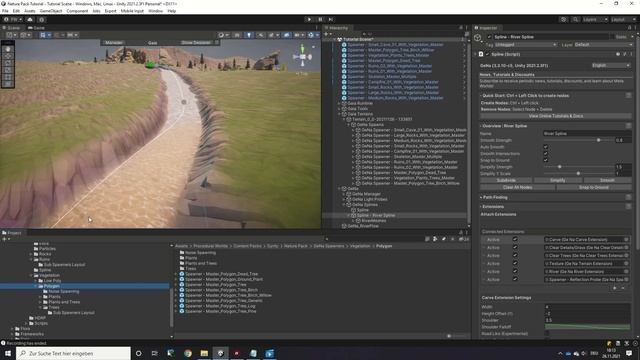Viewport: 640px width, 360px height.
Task: Collapse the Extensions section
Action: [493, 207]
